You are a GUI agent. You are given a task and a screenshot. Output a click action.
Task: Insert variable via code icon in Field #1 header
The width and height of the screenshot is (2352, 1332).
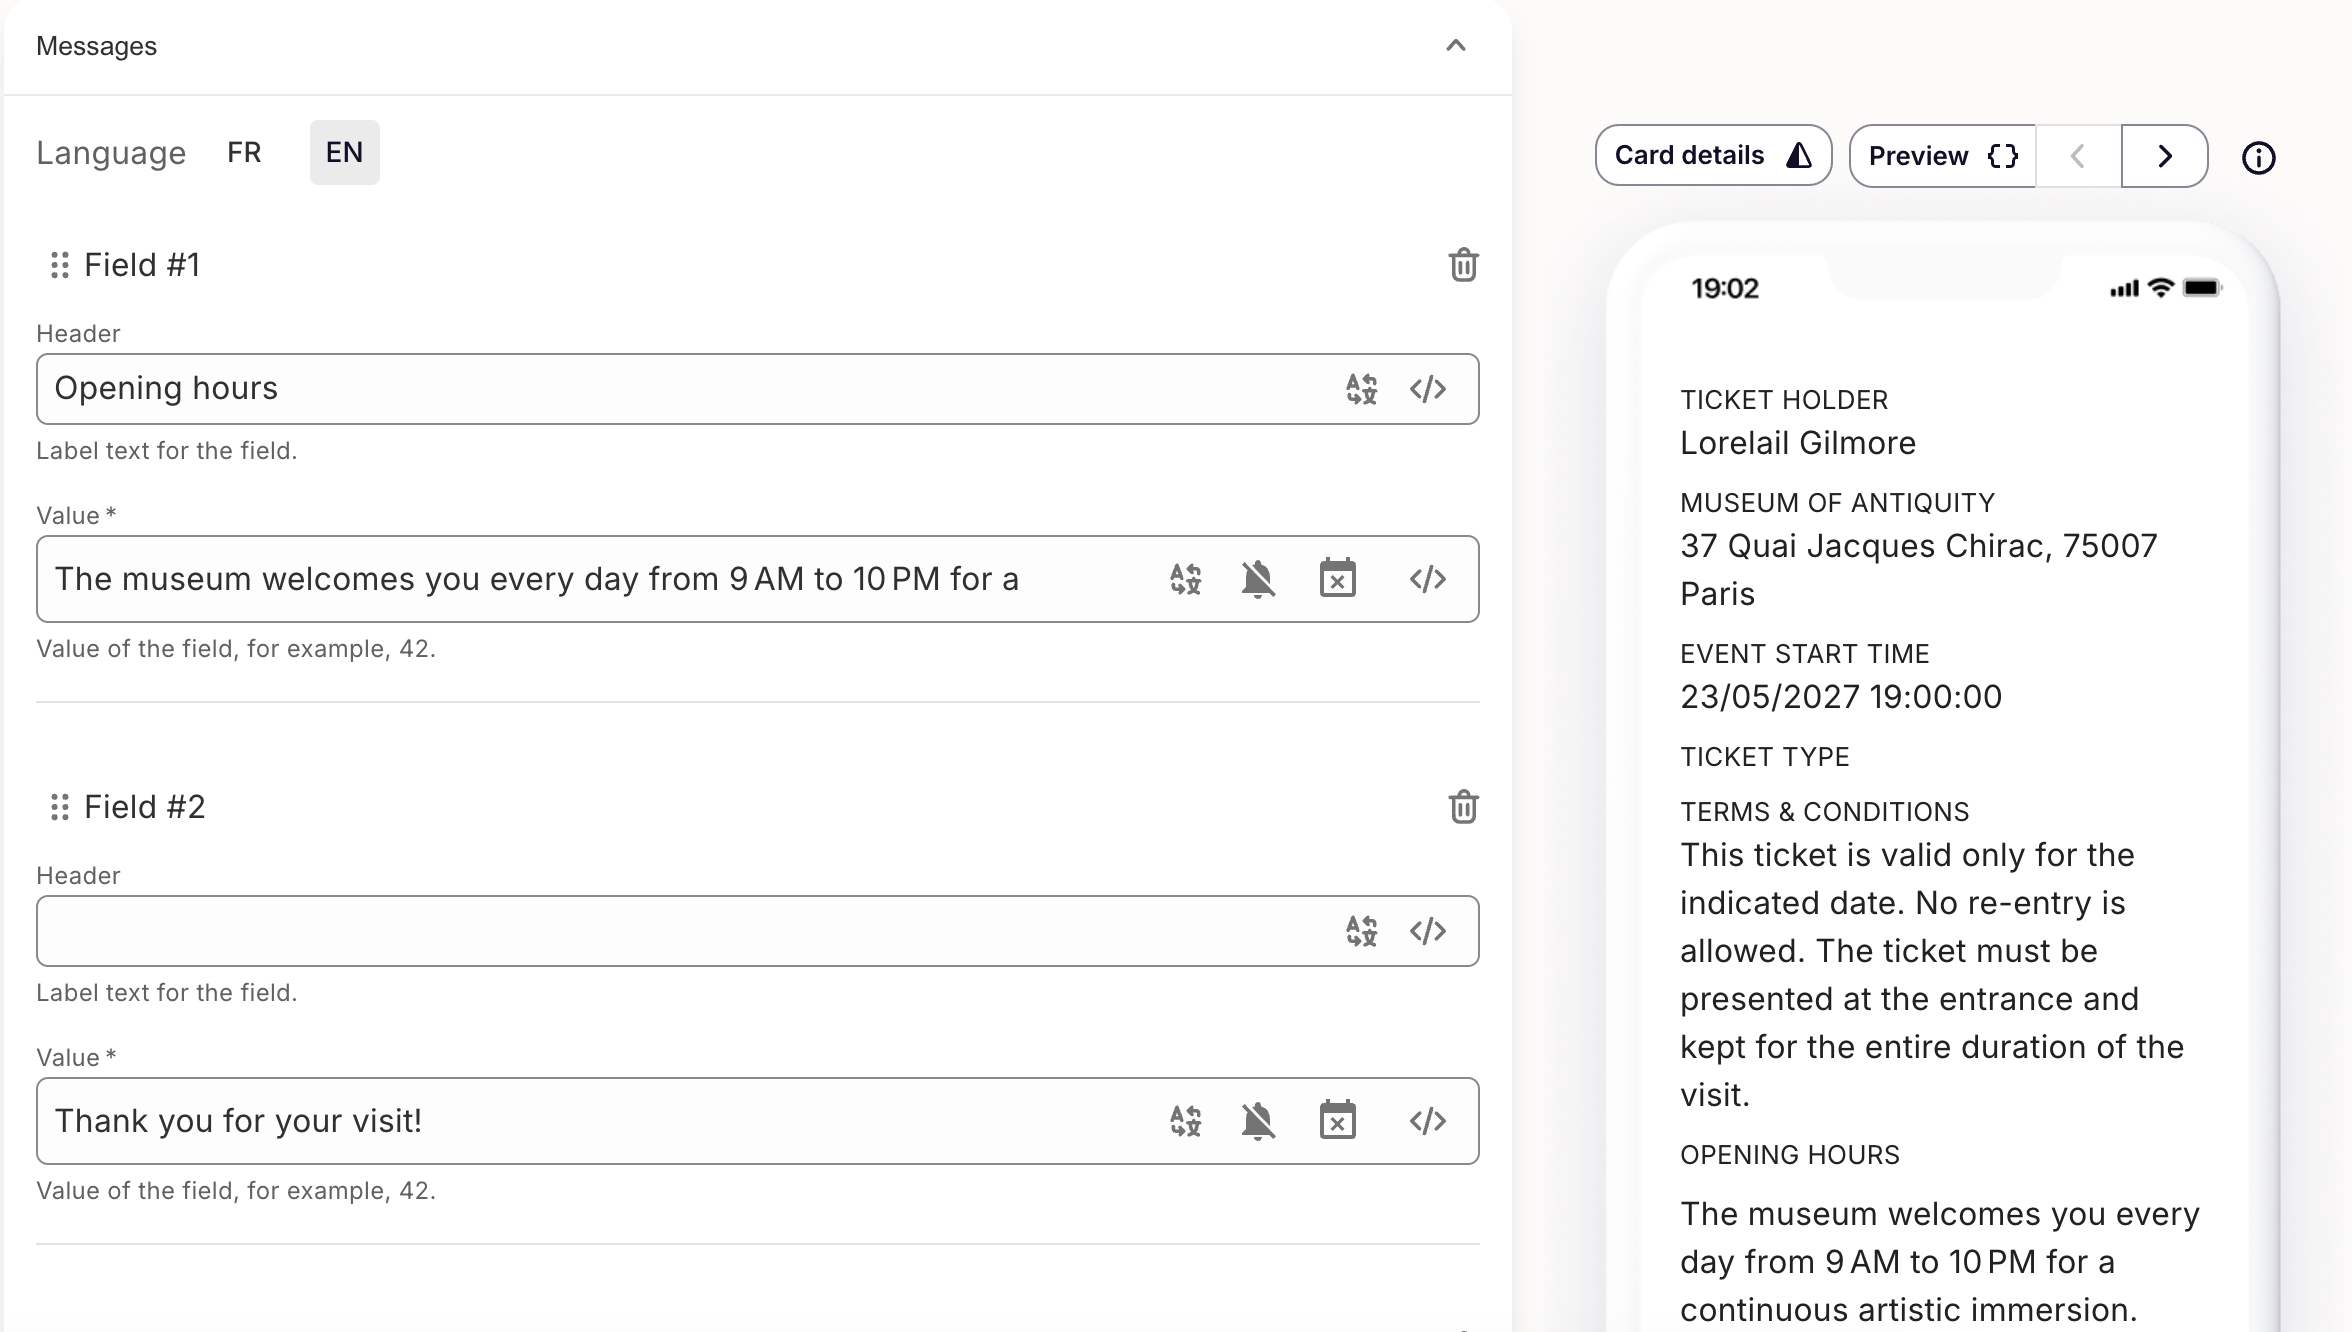(1427, 389)
